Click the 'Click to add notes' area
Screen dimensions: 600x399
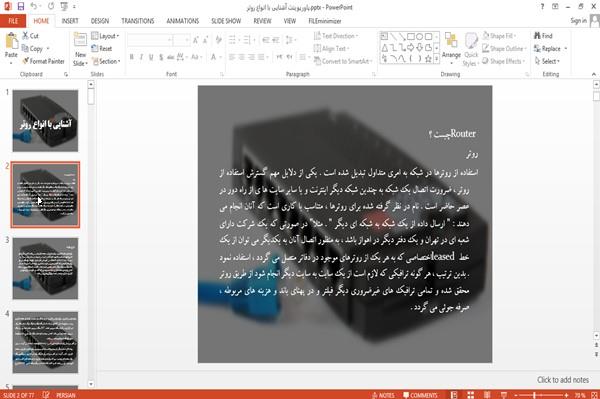(562, 380)
